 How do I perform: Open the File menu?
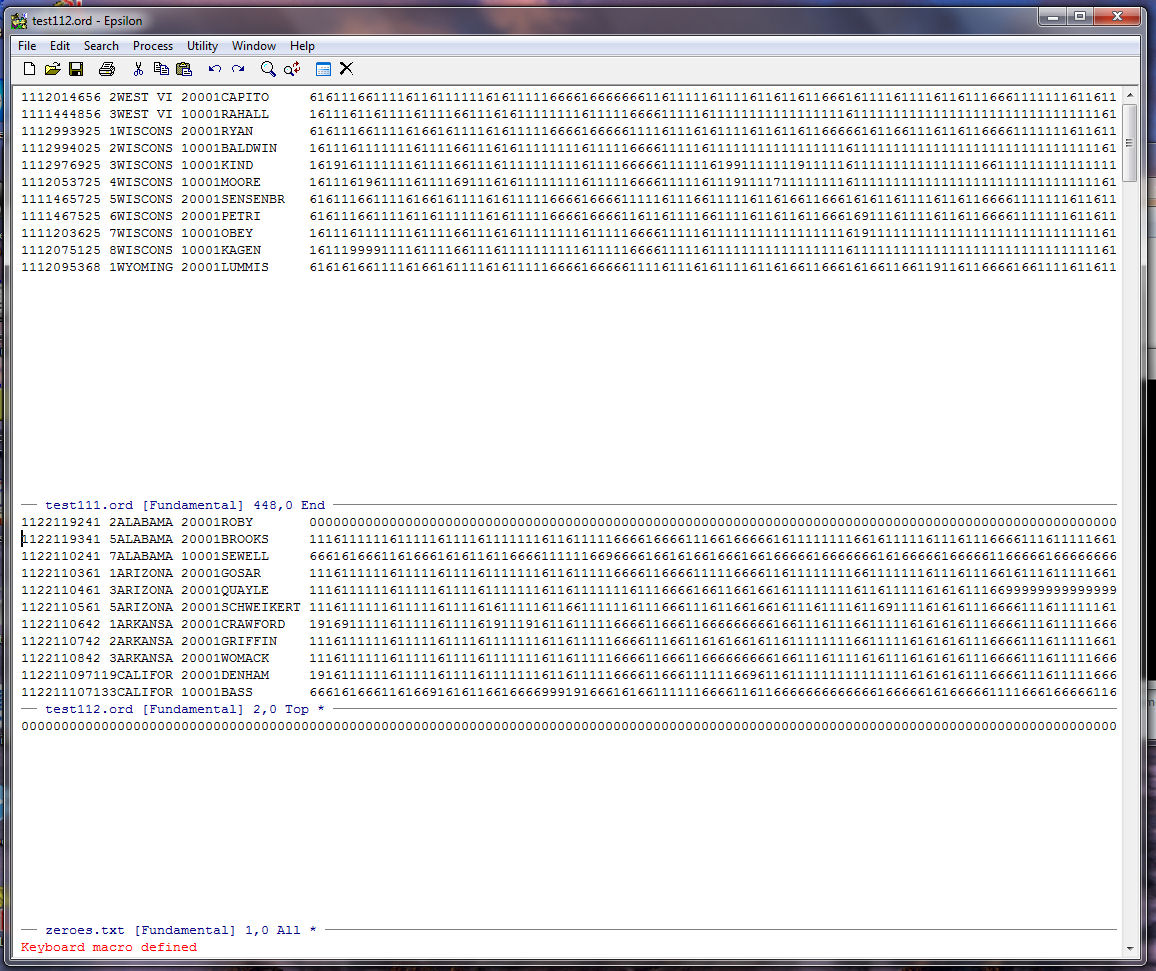[x=27, y=46]
